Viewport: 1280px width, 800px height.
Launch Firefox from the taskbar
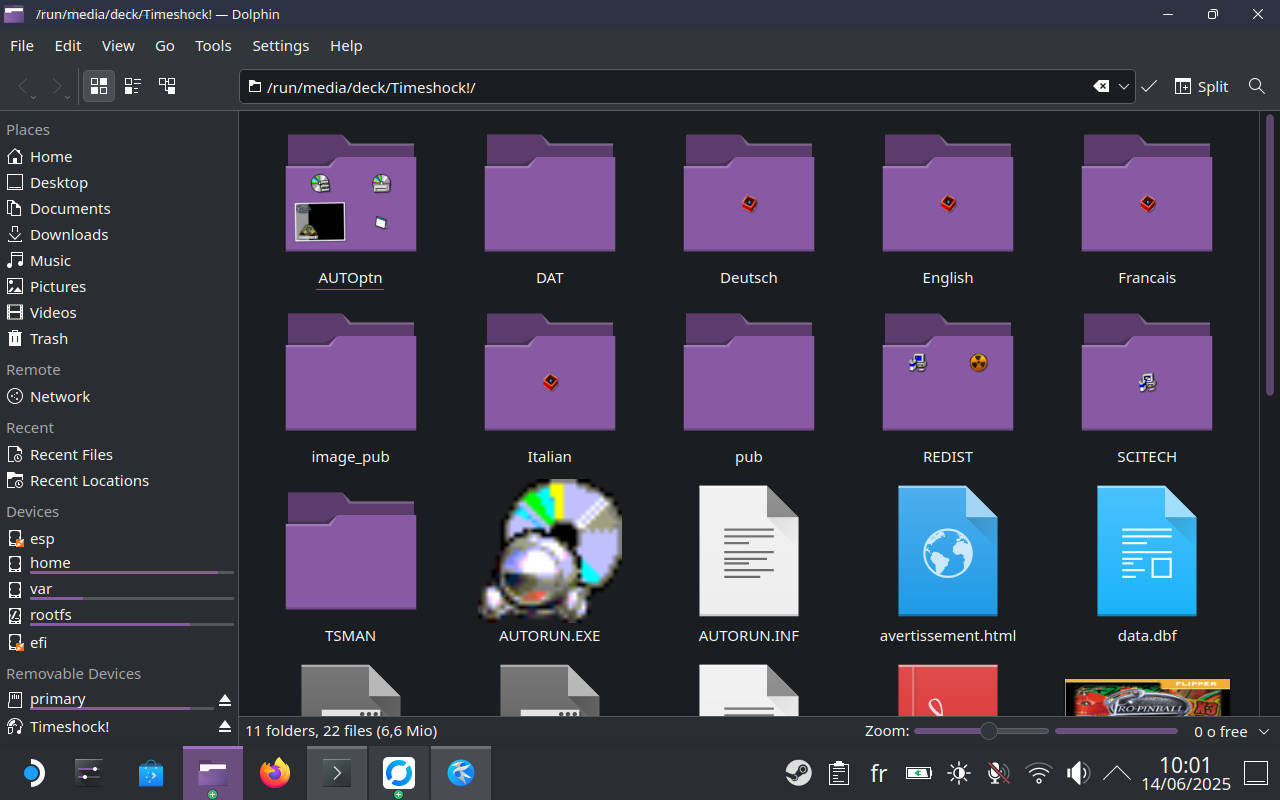coord(274,773)
